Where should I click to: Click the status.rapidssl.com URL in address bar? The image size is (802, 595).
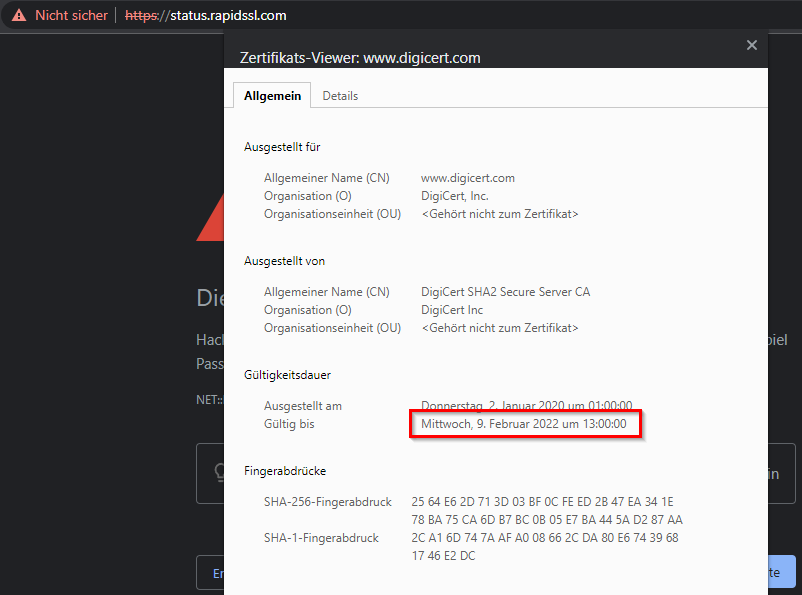click(x=206, y=15)
